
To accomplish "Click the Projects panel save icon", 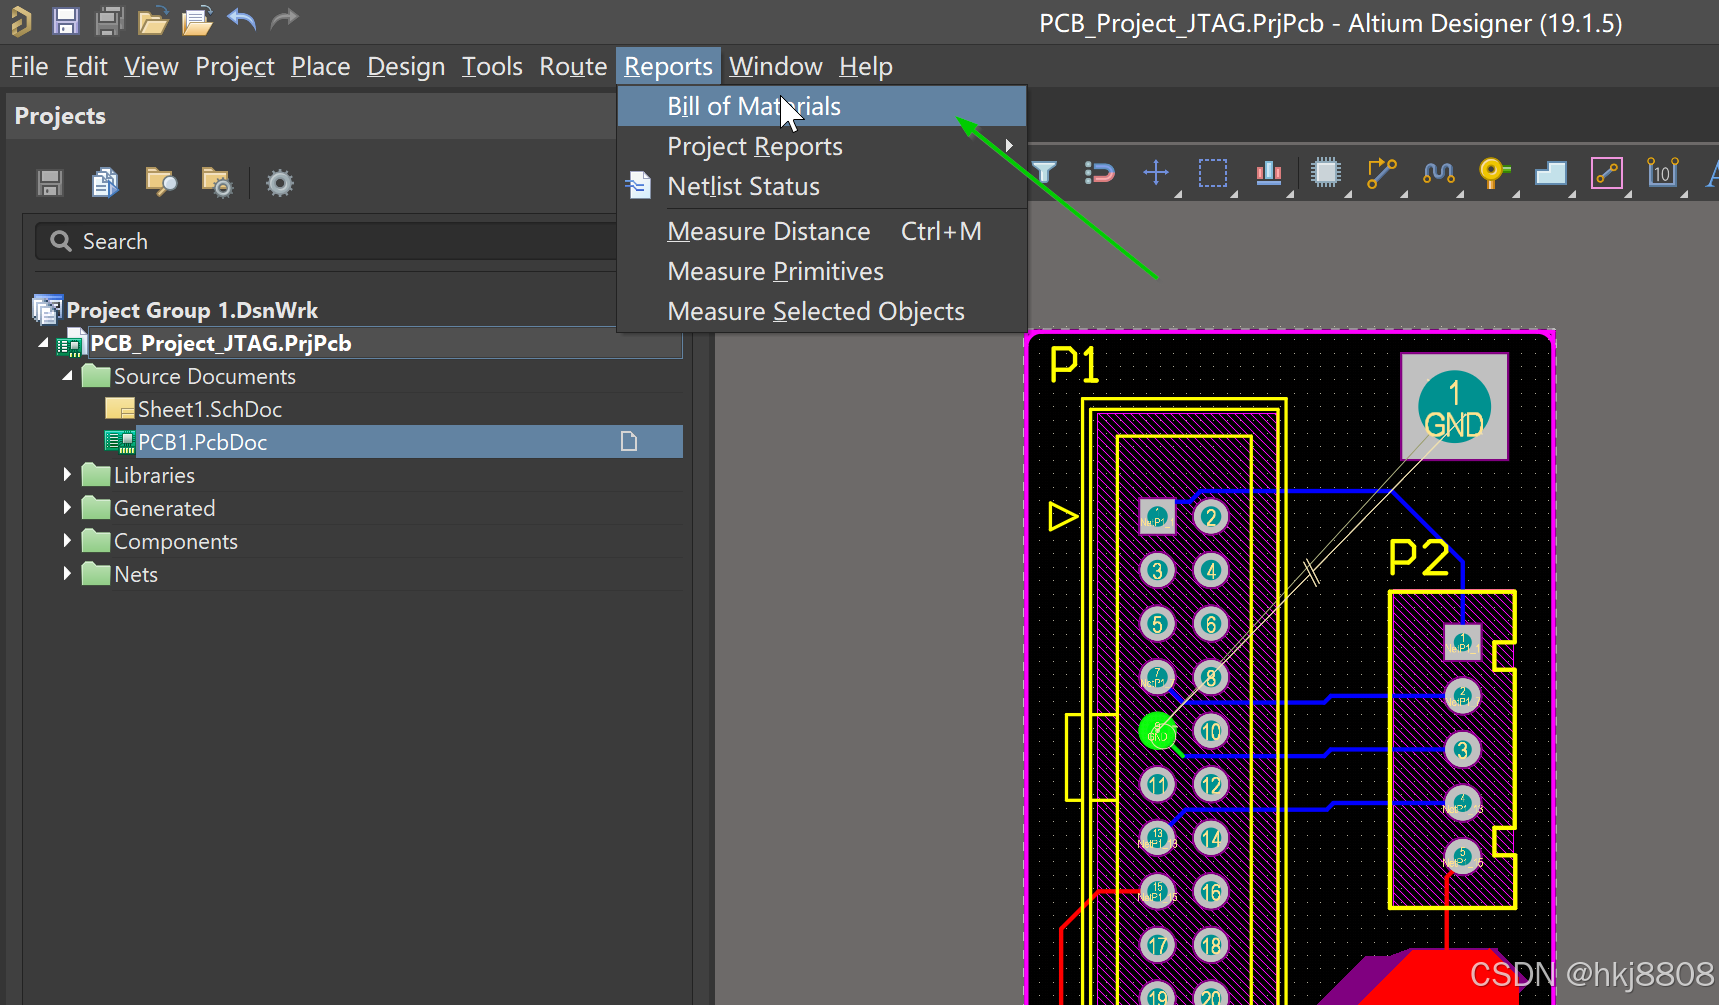I will [x=50, y=183].
